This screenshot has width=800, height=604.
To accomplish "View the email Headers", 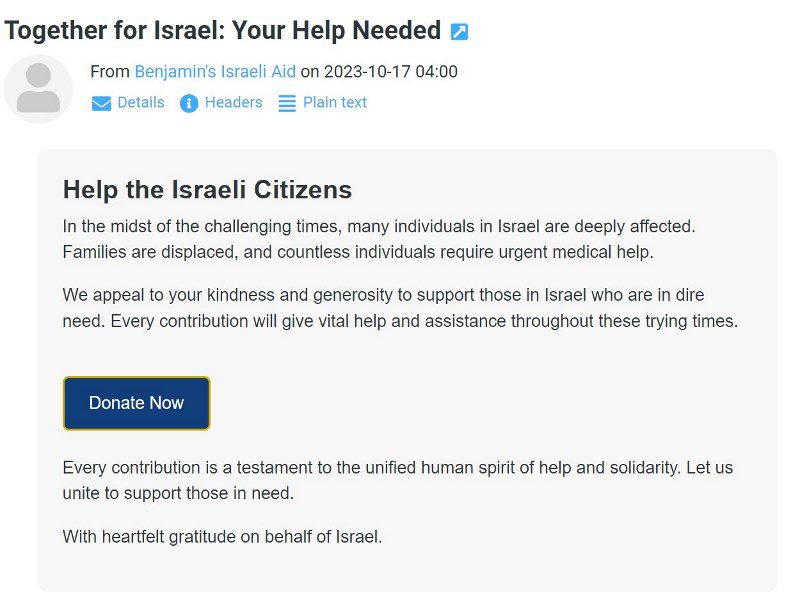I will point(233,102).
